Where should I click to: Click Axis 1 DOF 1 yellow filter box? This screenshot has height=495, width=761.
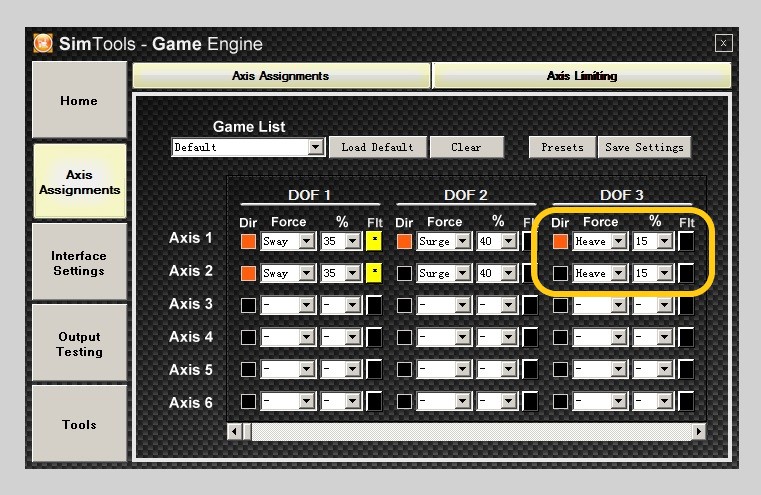click(x=374, y=241)
